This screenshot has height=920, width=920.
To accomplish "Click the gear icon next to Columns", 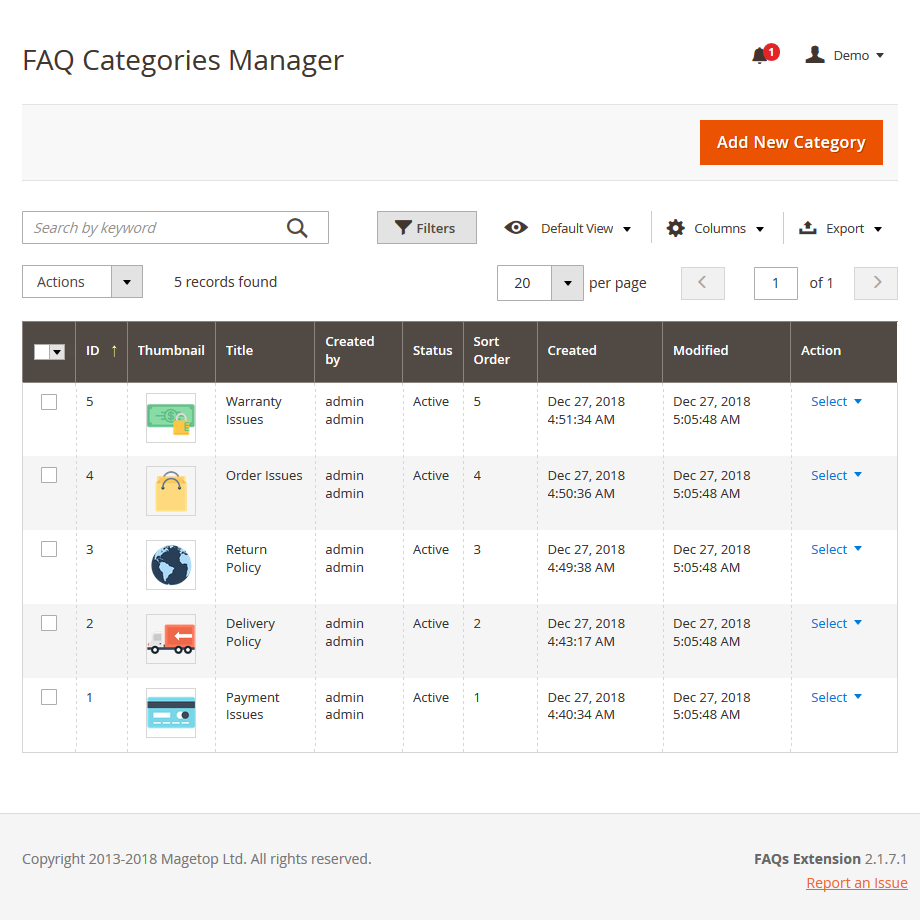I will point(675,228).
